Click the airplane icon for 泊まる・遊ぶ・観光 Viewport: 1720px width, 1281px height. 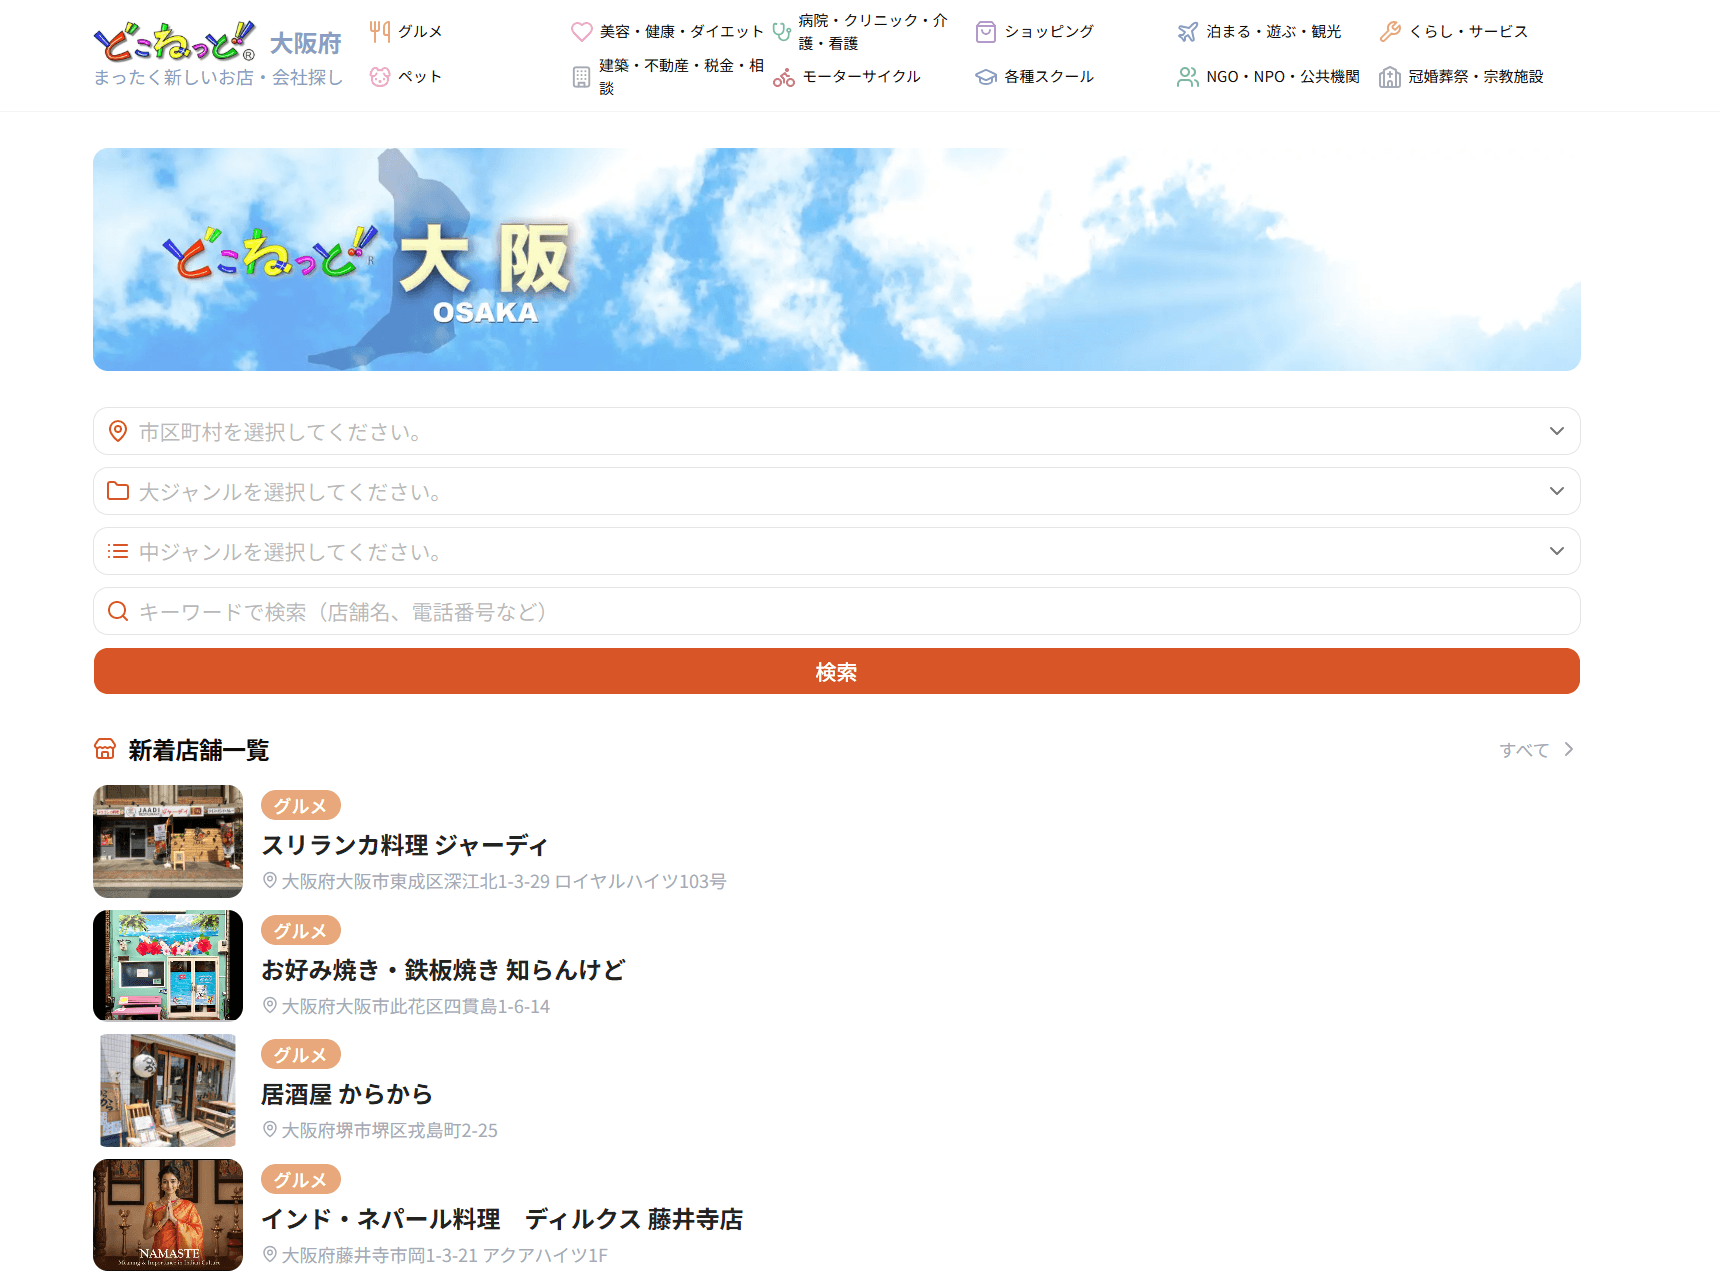(x=1187, y=32)
